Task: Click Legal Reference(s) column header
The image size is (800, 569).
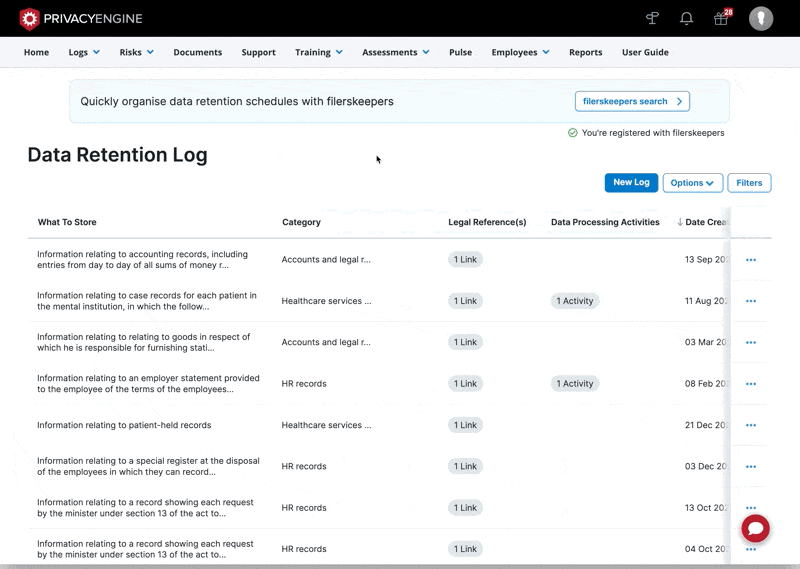Action: click(487, 222)
